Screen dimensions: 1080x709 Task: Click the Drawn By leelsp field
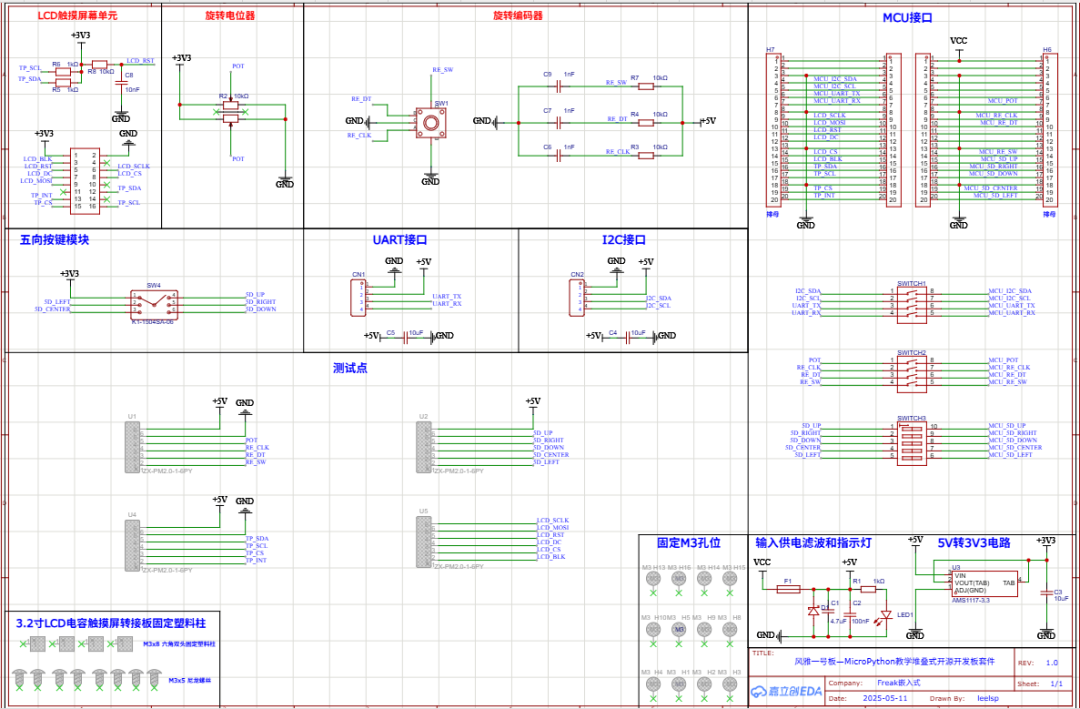(x=988, y=698)
